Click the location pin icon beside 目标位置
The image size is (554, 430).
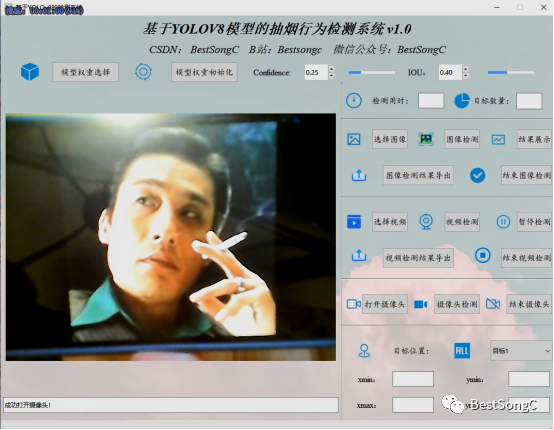[x=364, y=351]
